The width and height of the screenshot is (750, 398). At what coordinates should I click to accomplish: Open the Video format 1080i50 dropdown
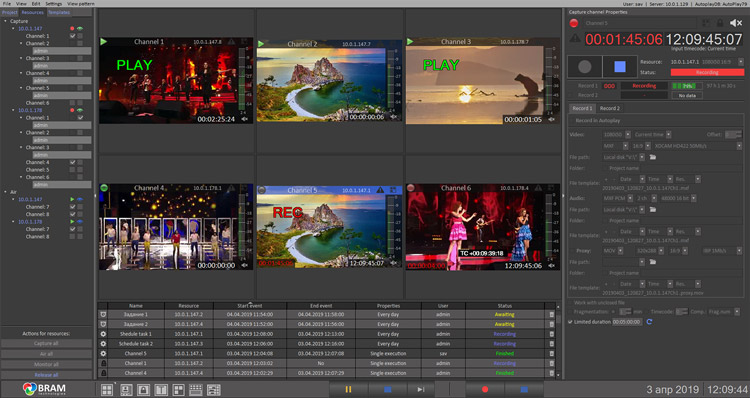pos(628,135)
